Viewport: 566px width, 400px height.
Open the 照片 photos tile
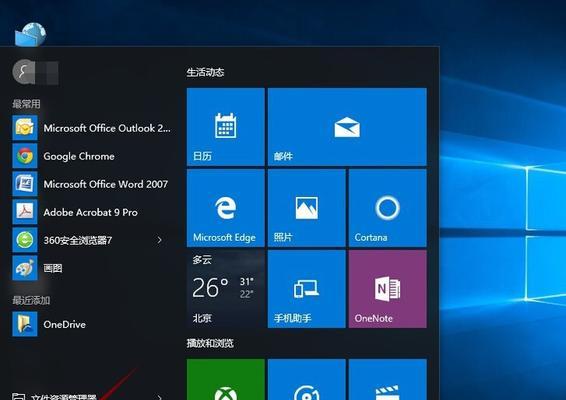tap(306, 208)
